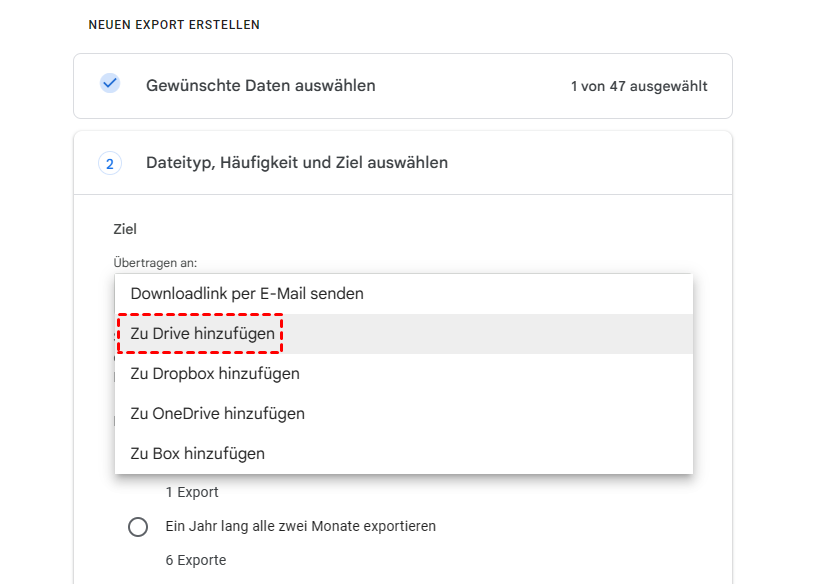Select 'Downloadlink per E-Mail senden' option
Screen dimensions: 813x584
point(247,294)
